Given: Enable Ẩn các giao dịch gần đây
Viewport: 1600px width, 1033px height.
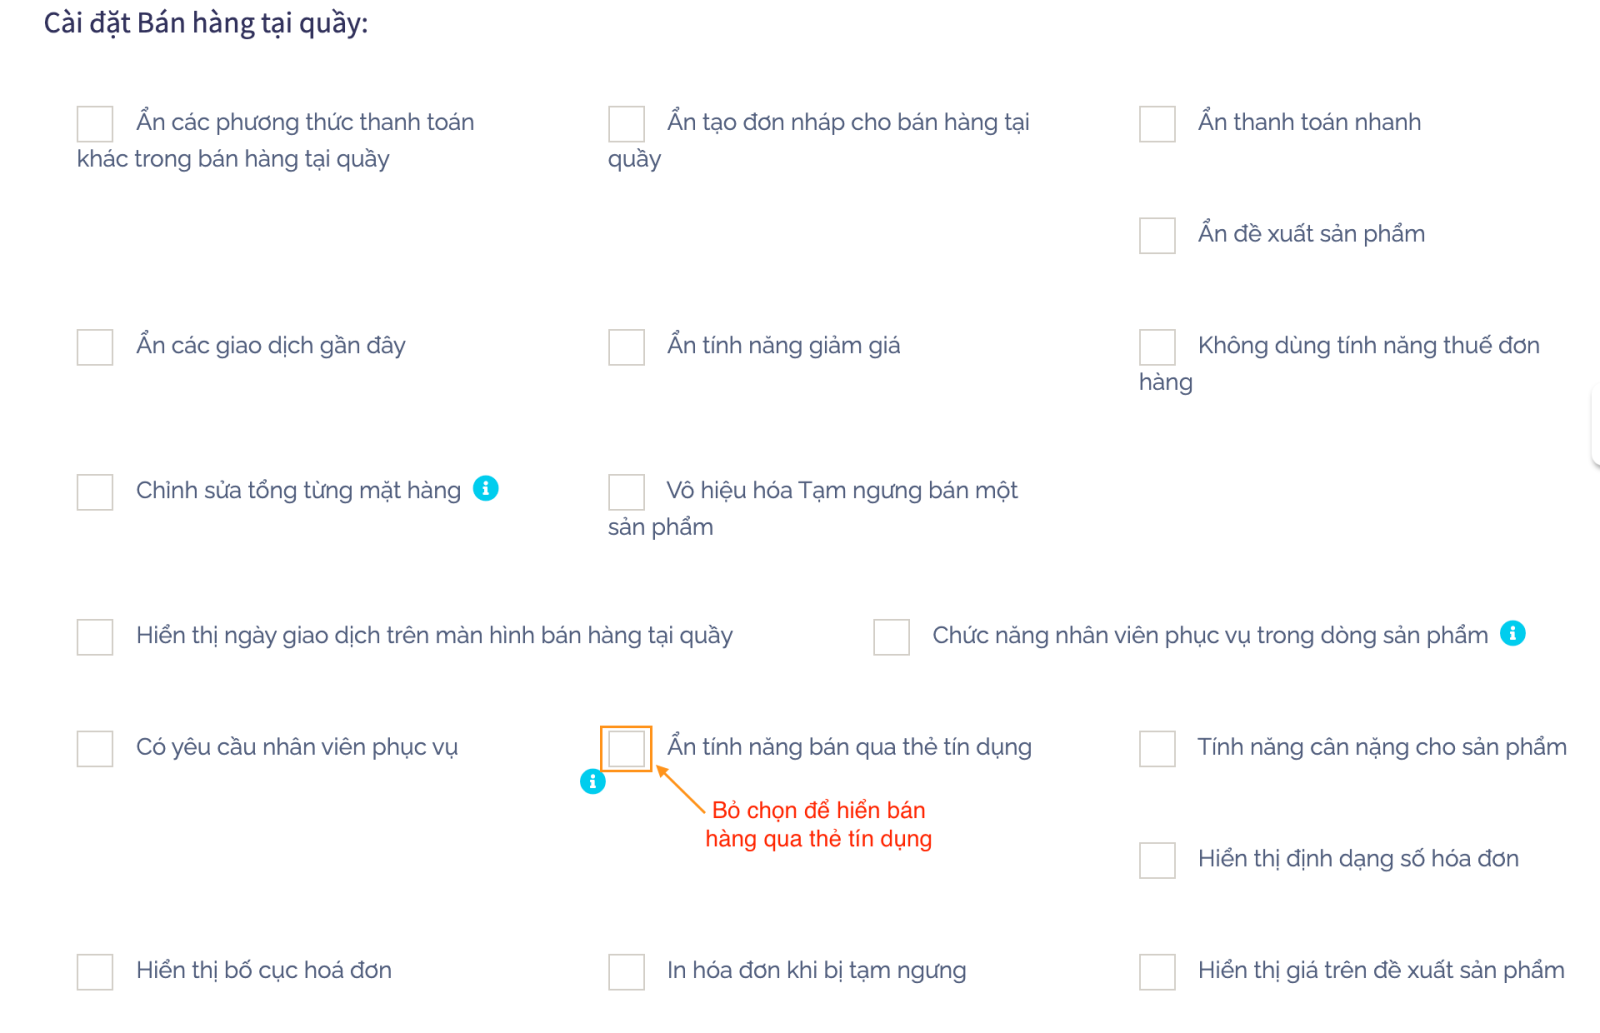Looking at the screenshot, I should click(x=95, y=347).
